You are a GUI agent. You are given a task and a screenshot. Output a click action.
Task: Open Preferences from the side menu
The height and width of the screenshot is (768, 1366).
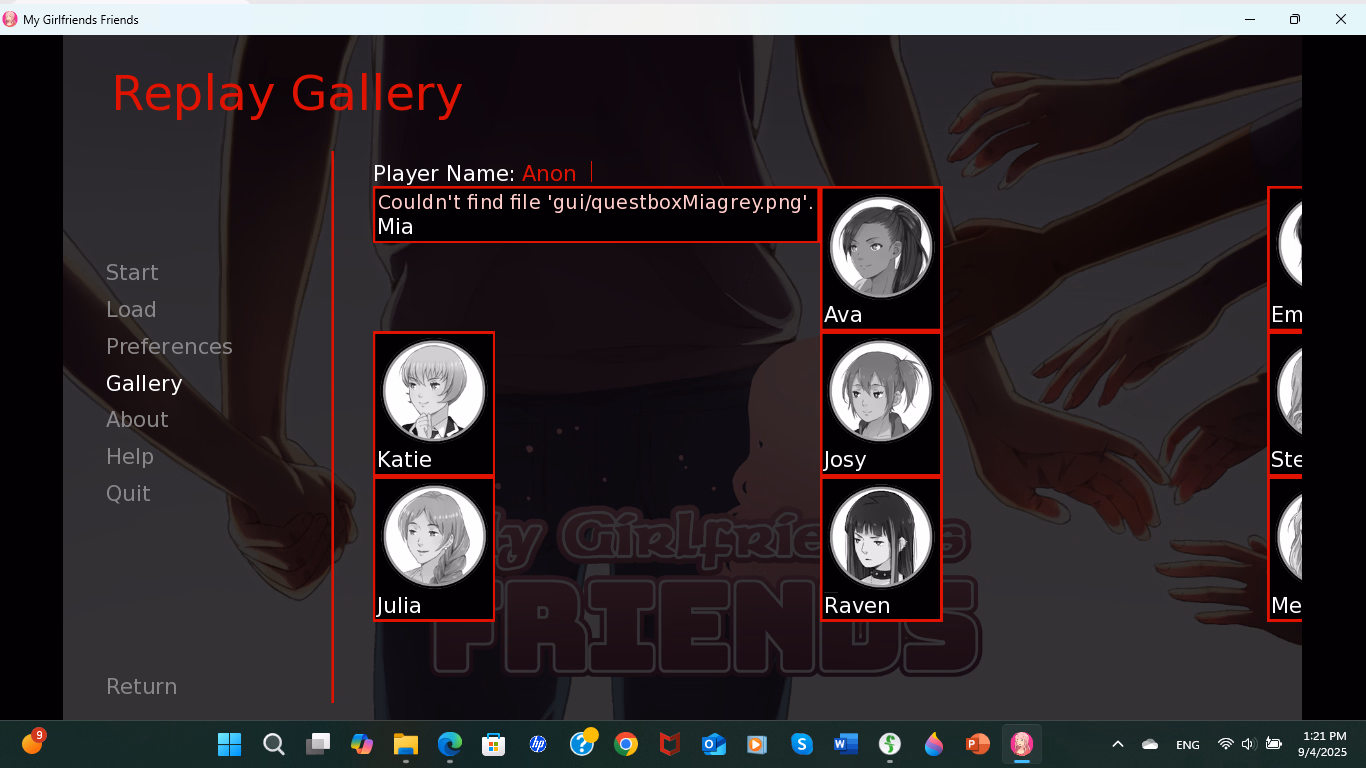tap(169, 347)
